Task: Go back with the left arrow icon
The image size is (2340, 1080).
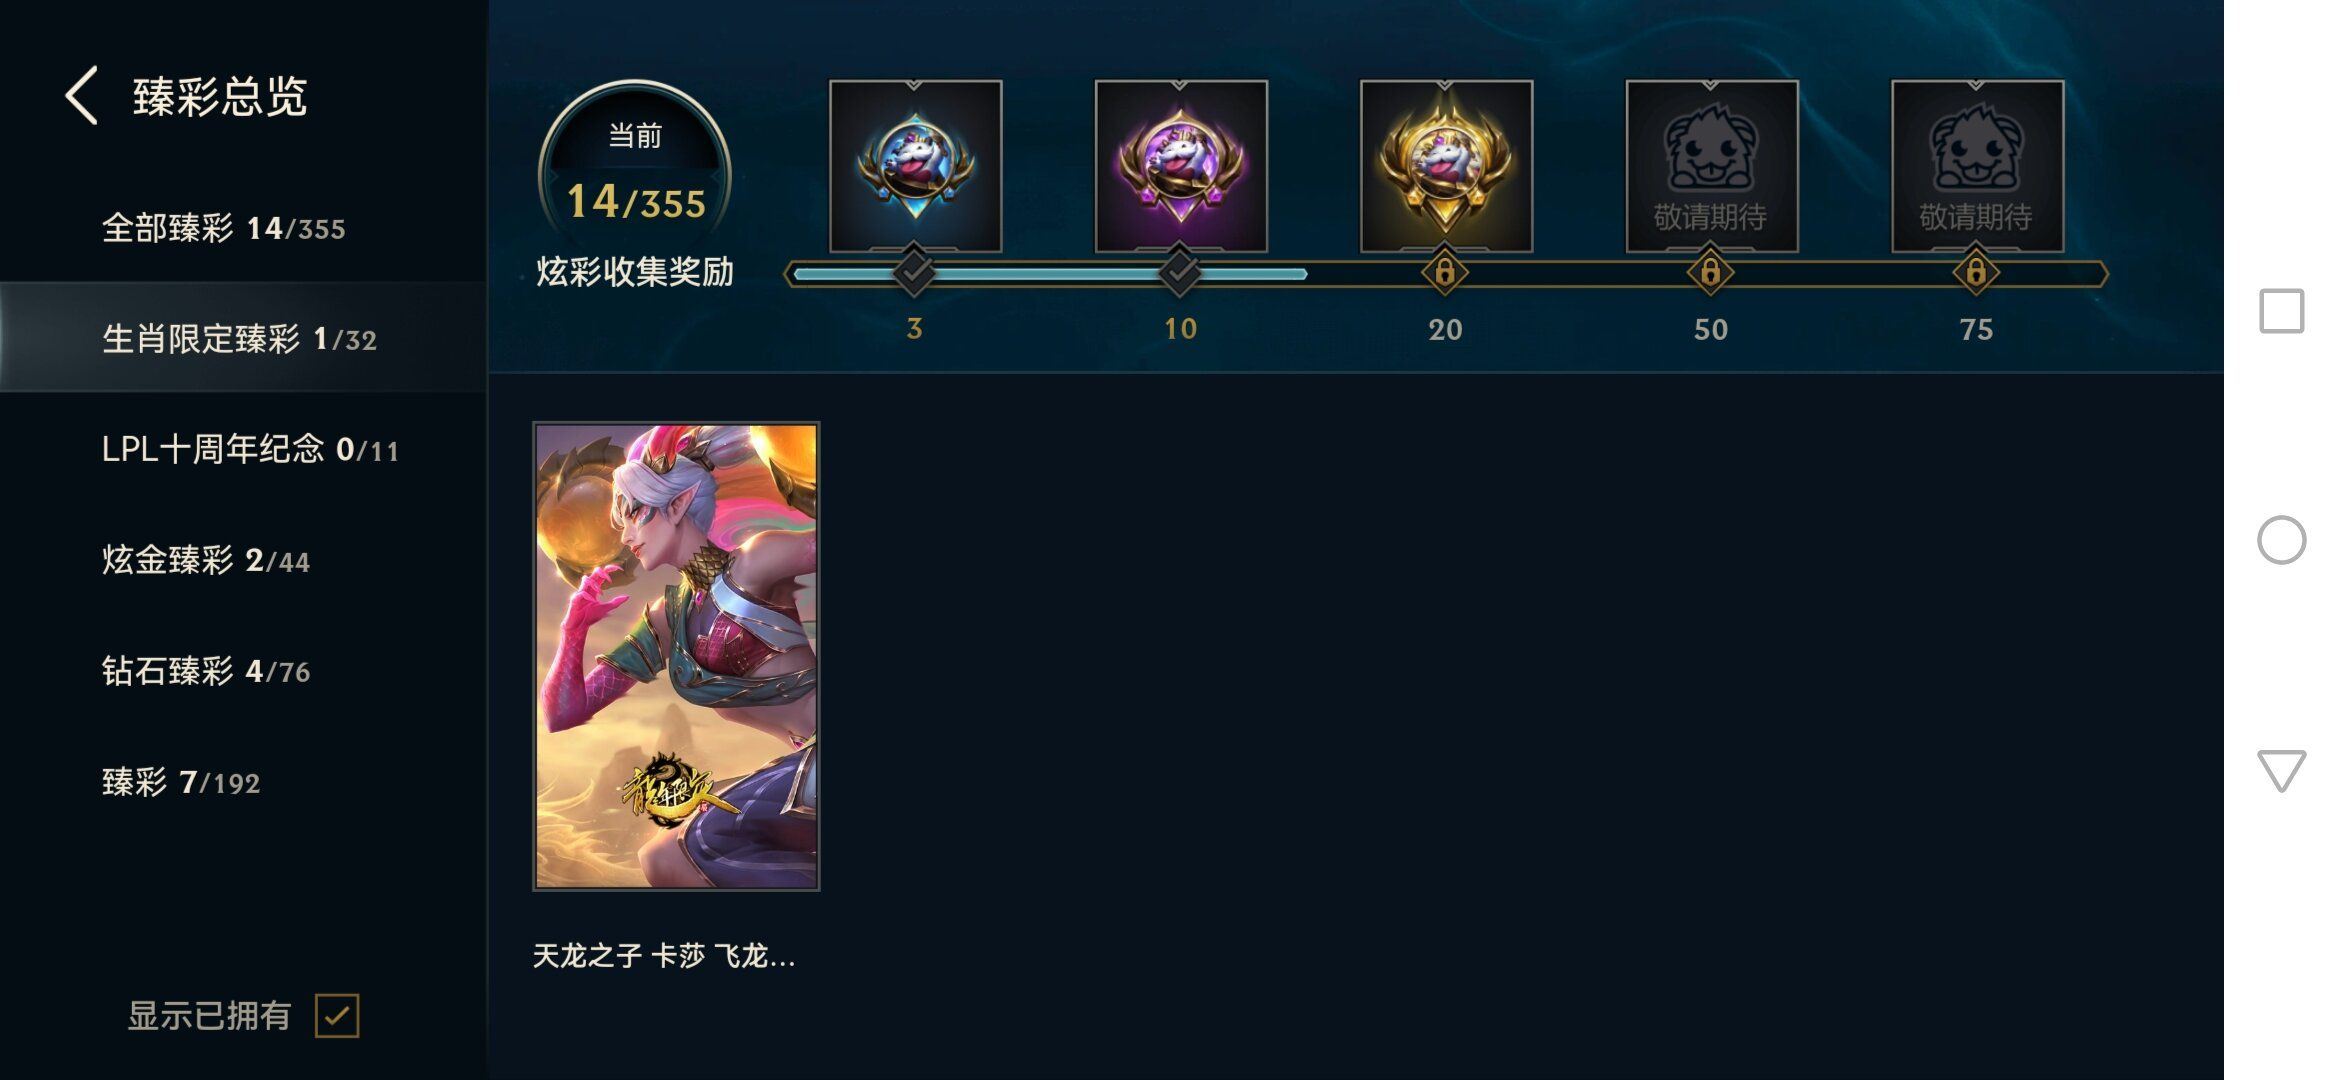Action: click(82, 96)
